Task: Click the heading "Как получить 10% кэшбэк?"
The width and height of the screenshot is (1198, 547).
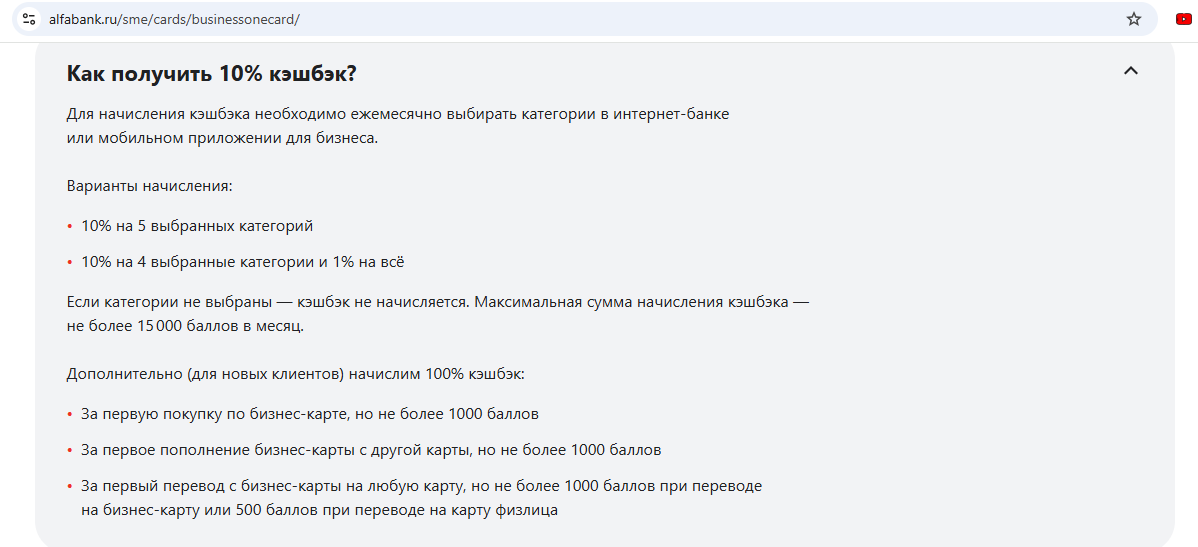Action: [x=211, y=74]
